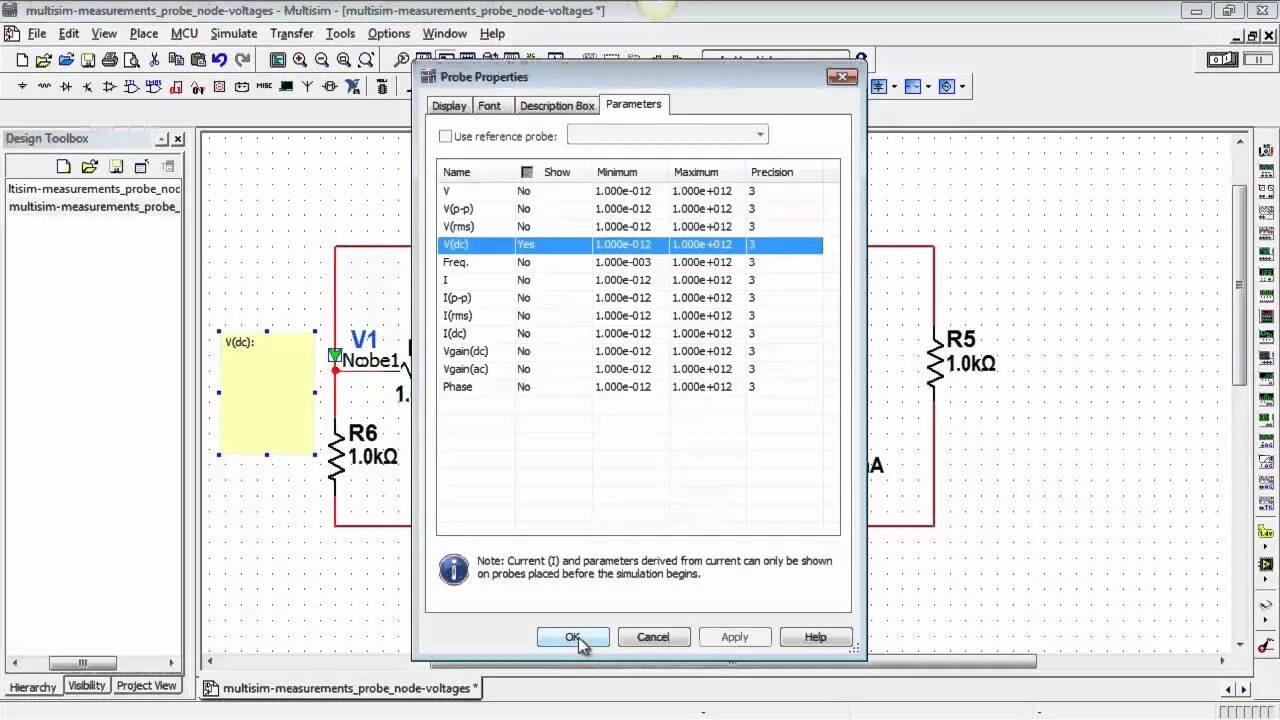Click the Help button in dialog
This screenshot has height=720, width=1280.
(815, 637)
